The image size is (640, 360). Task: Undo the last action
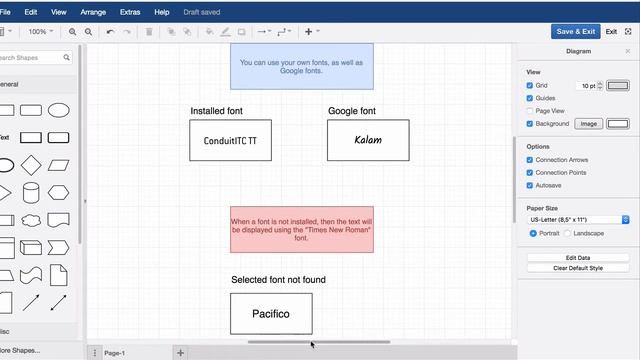[x=110, y=31]
